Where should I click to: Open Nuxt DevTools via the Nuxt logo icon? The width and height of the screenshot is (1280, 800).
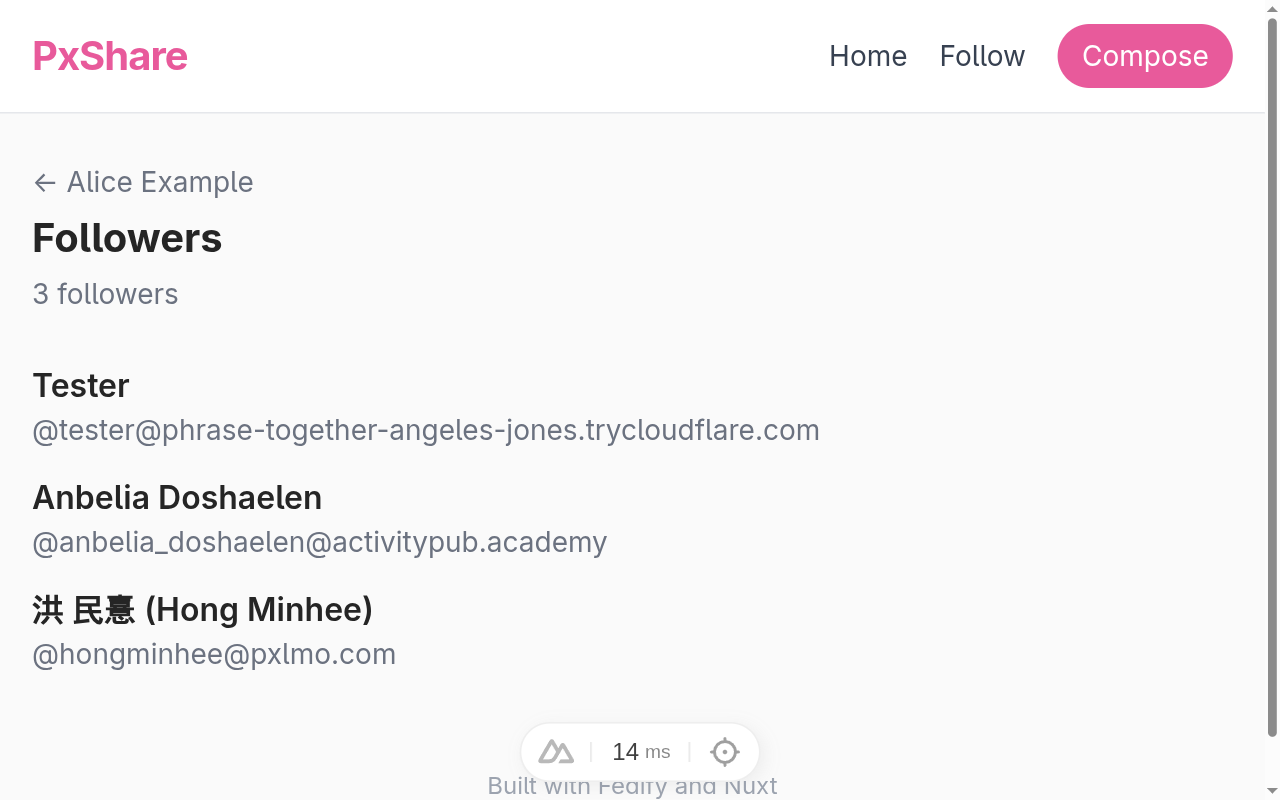556,751
